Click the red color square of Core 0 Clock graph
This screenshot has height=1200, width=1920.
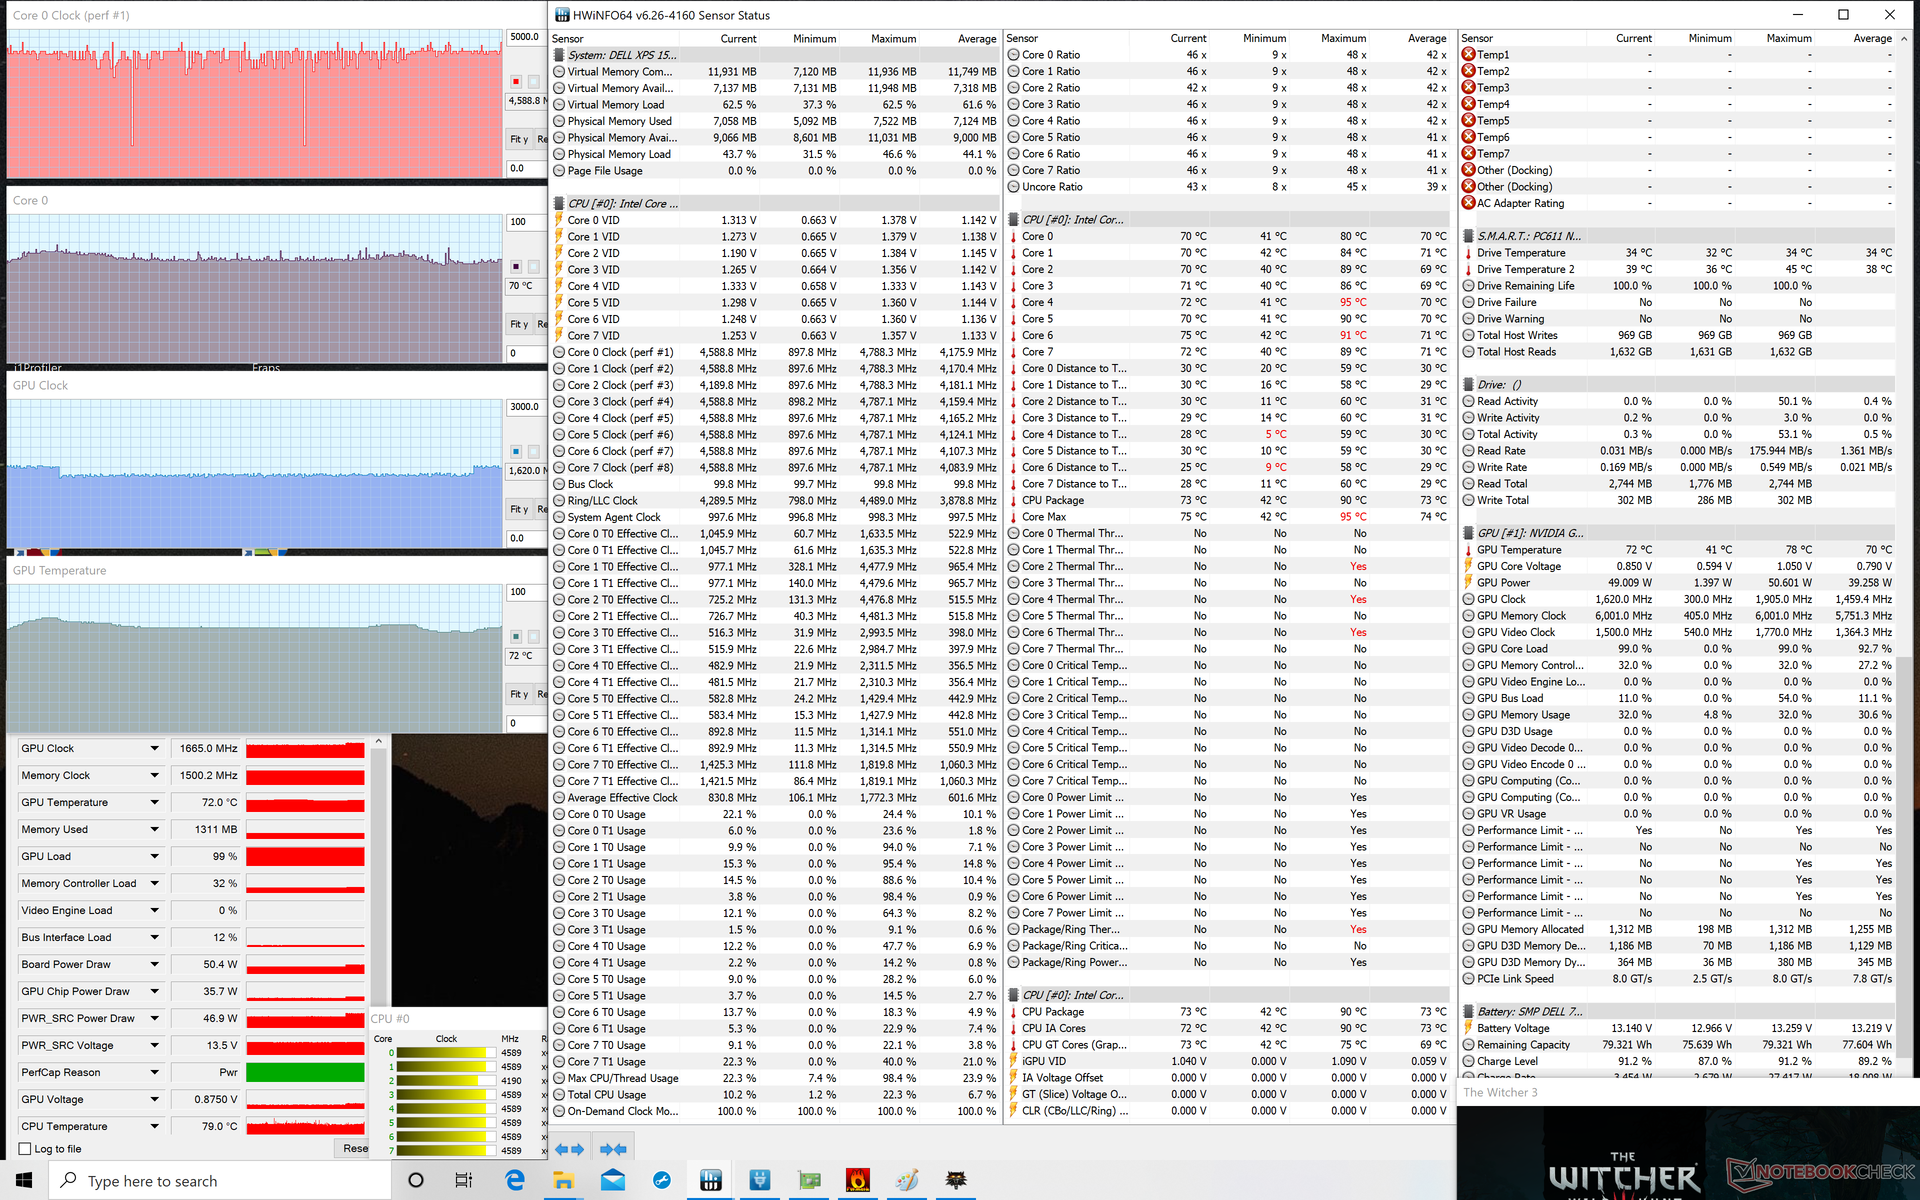point(516,81)
